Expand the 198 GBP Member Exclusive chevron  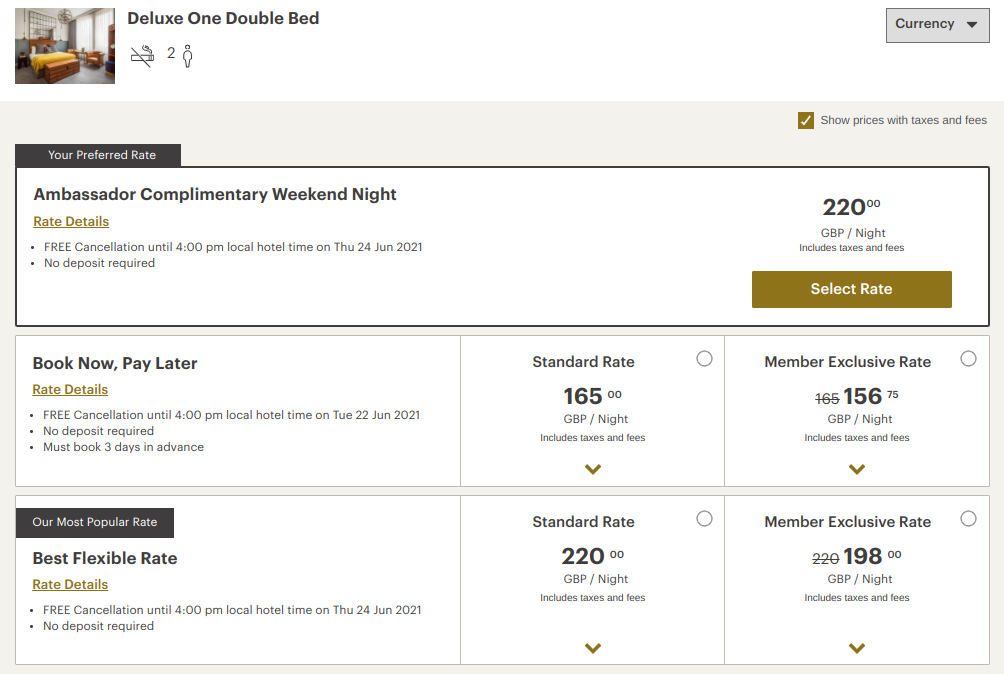857,648
